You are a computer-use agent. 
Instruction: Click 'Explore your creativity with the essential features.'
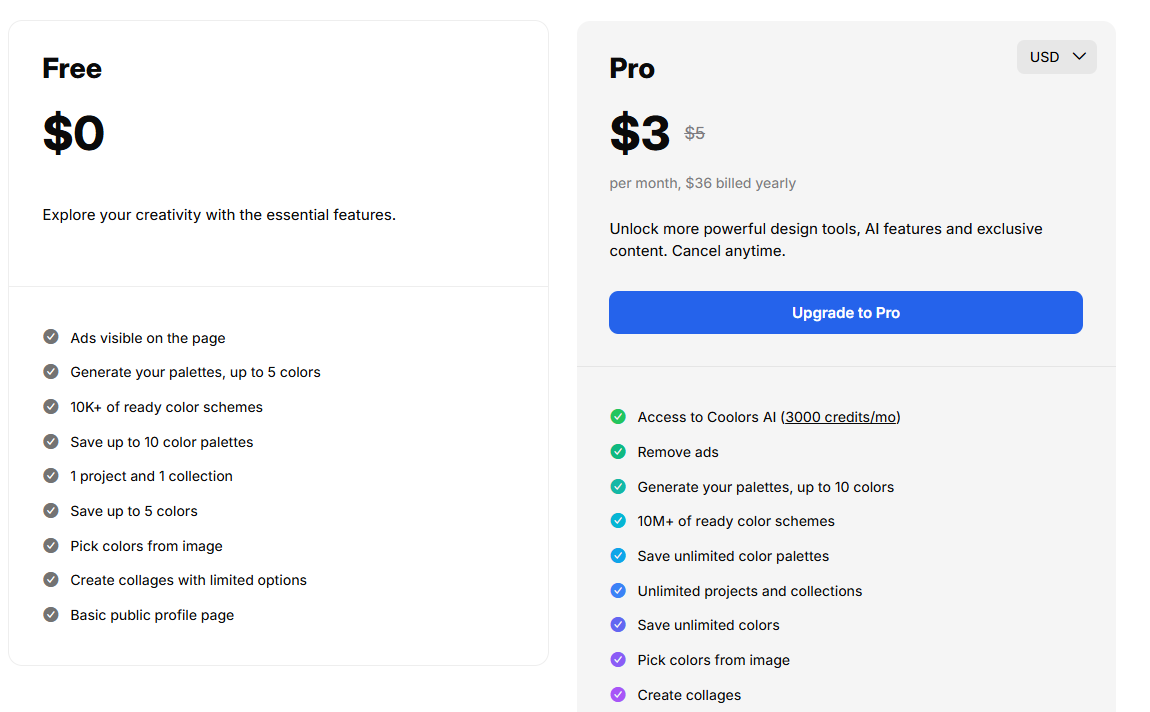tap(219, 215)
